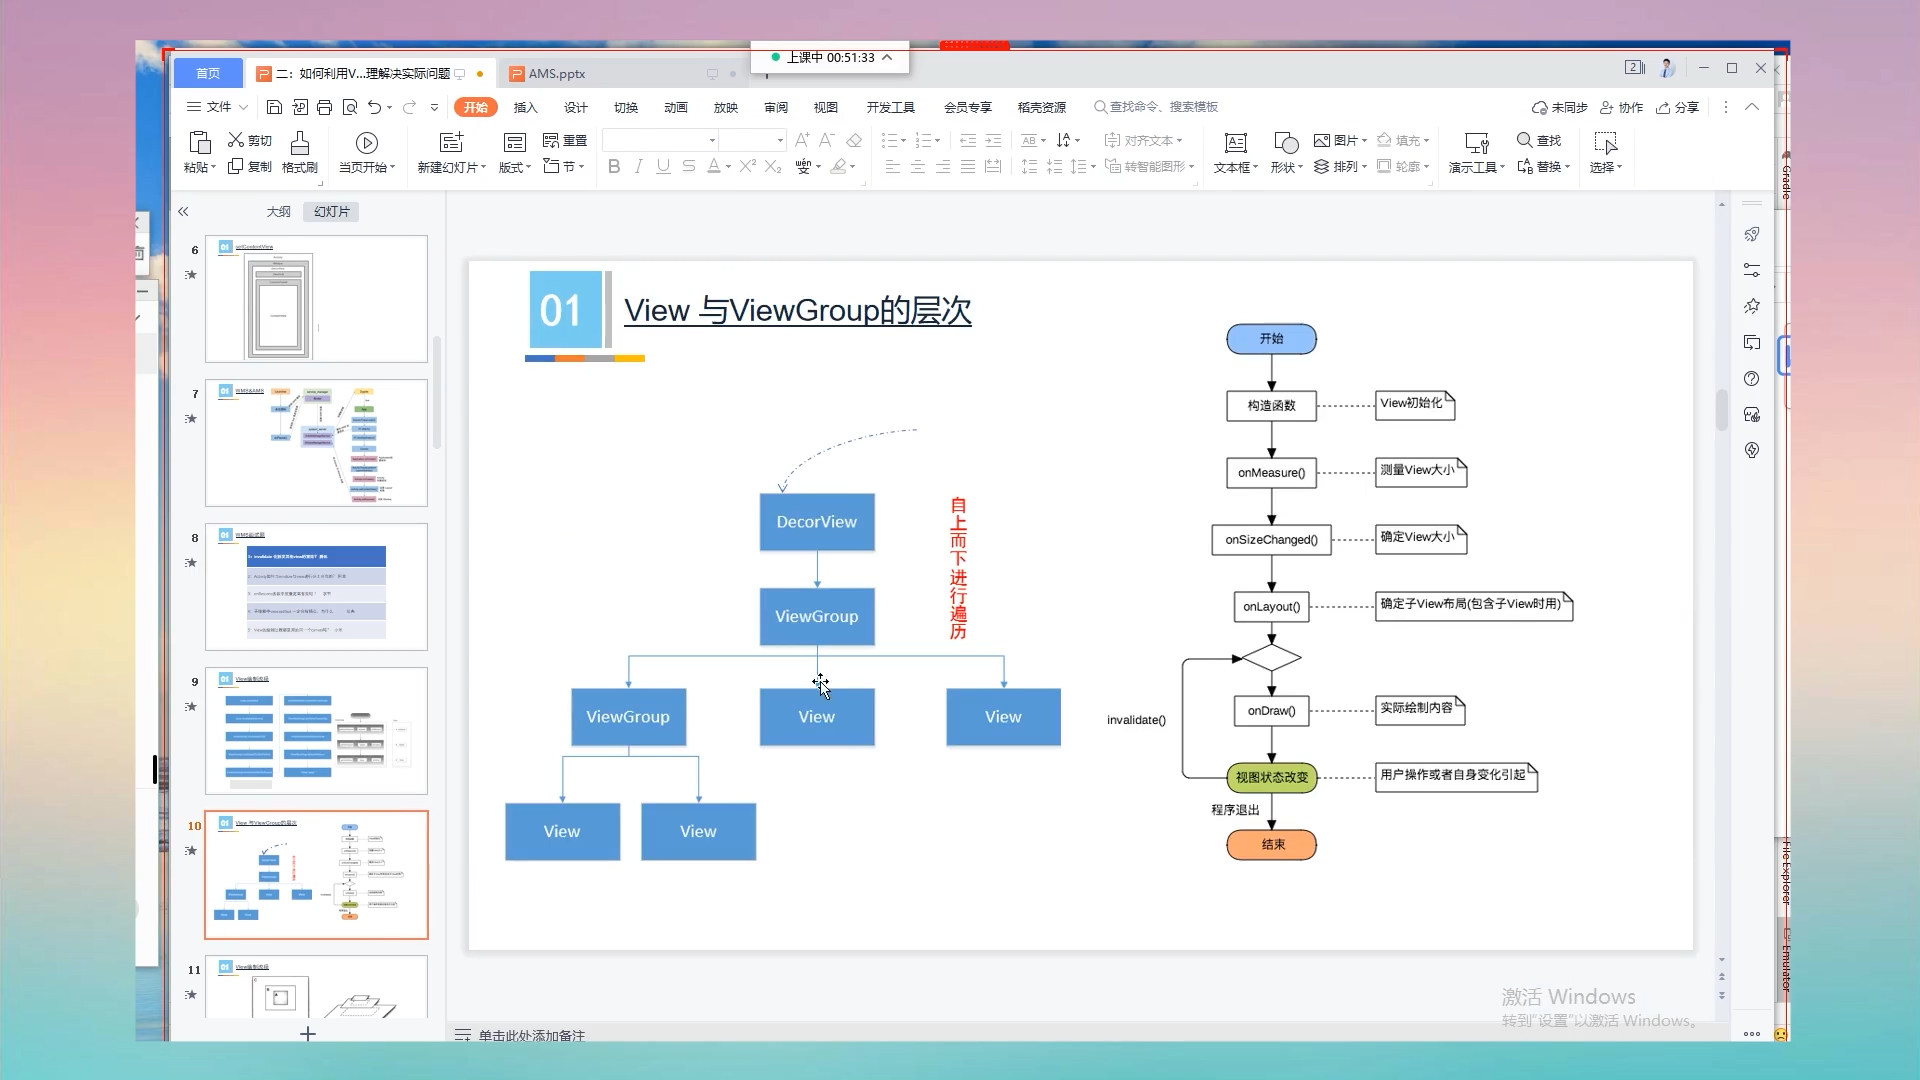This screenshot has height=1080, width=1920.
Task: Click the Save icon in quick toolbar
Action: point(274,107)
